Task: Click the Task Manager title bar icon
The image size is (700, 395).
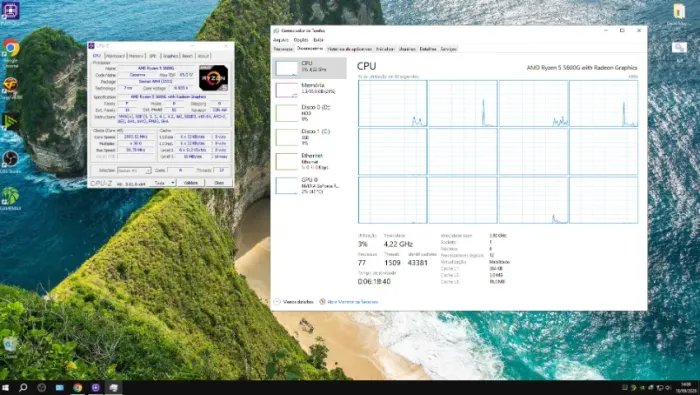Action: (276, 30)
